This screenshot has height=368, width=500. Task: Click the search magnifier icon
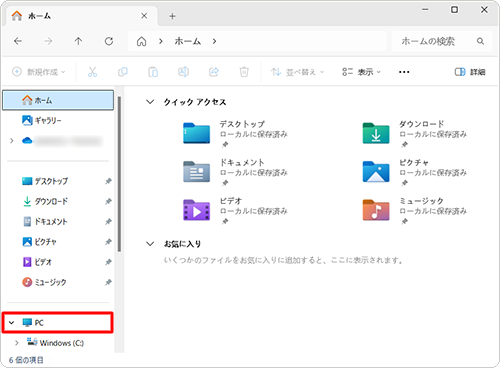pos(480,41)
